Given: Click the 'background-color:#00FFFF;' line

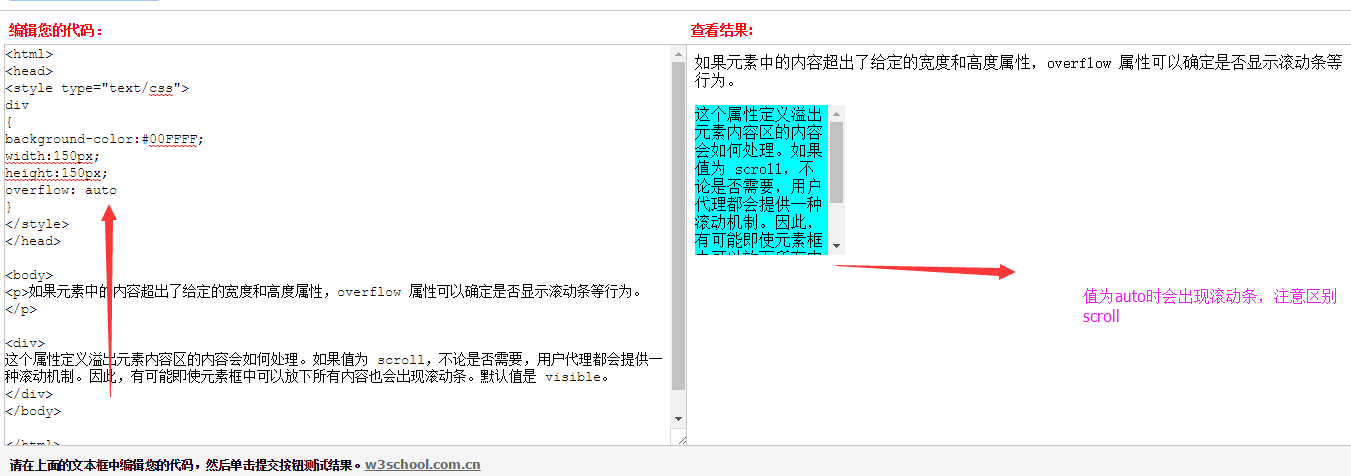Looking at the screenshot, I should tap(104, 139).
